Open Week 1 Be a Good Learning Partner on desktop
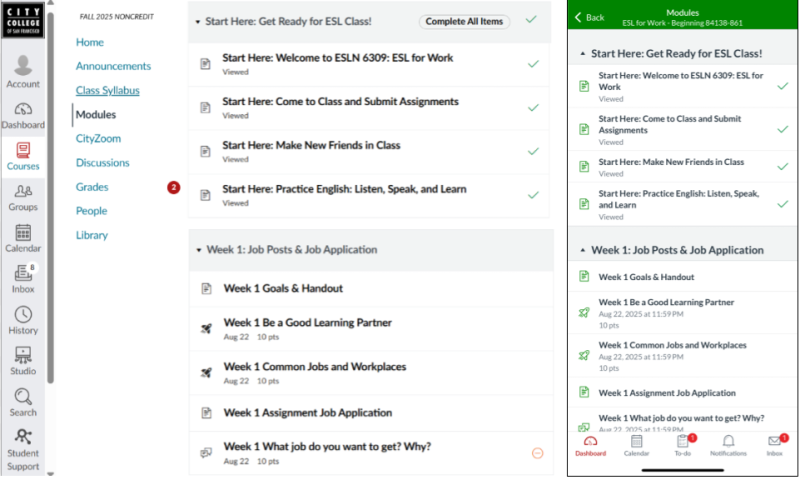 tap(308, 323)
